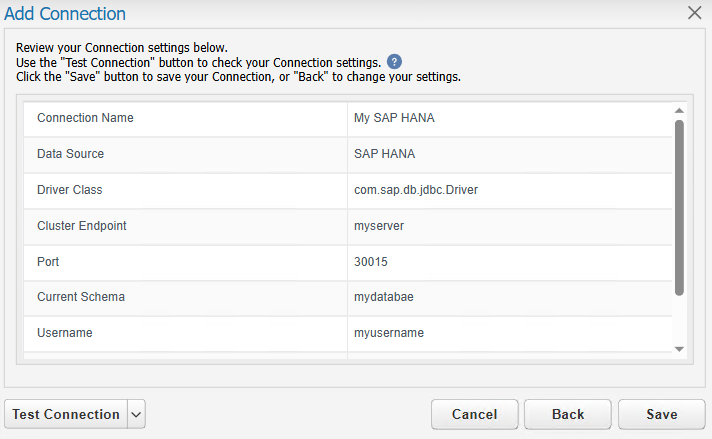Click the 'Port' label cell
Screen dimensions: 712x439
click(185, 262)
